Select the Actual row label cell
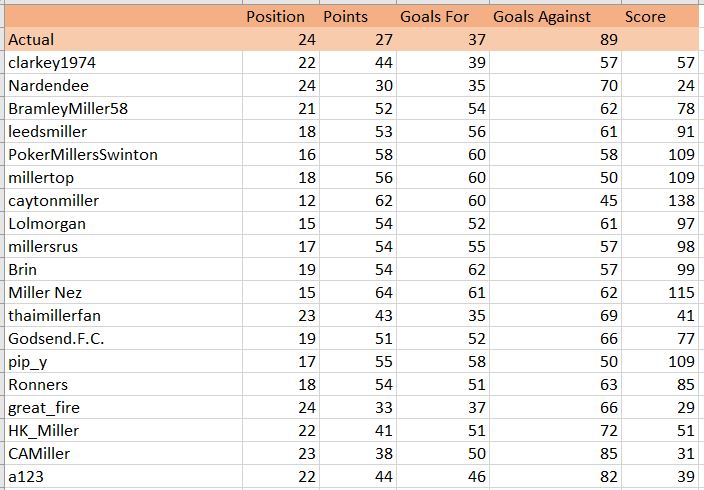The height and width of the screenshot is (490, 704). pyautogui.click(x=123, y=40)
